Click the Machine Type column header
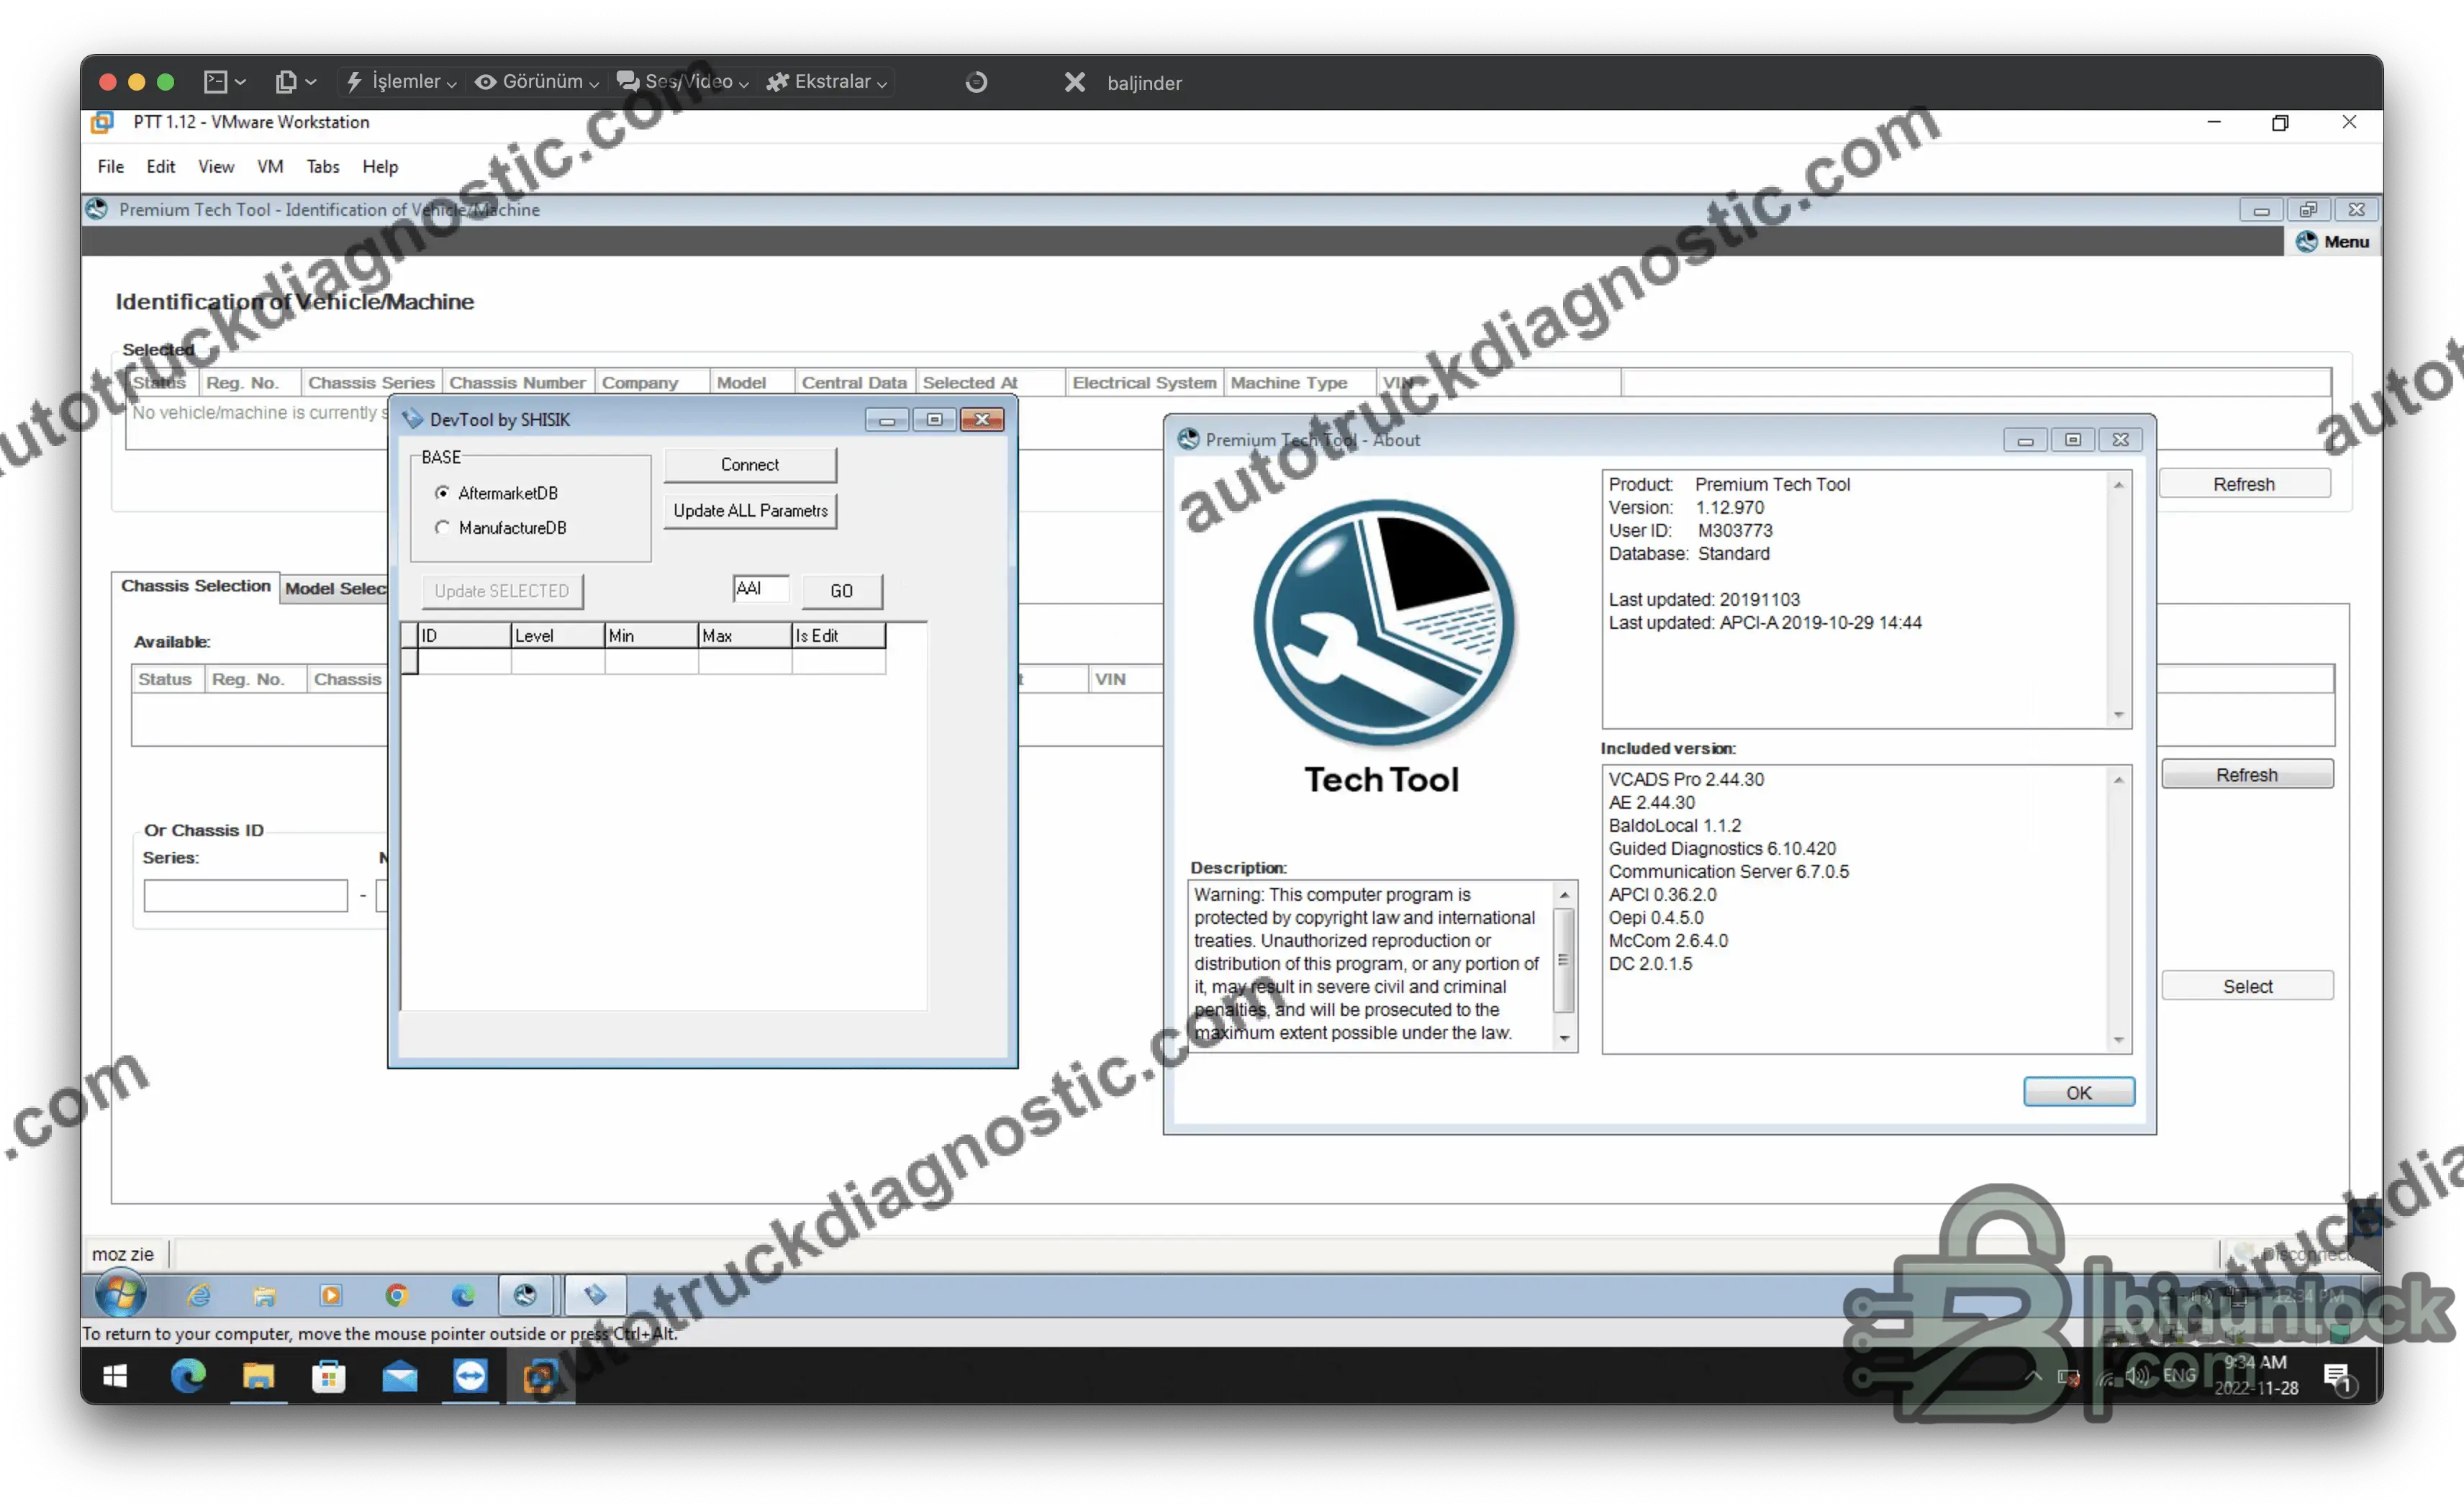The height and width of the screenshot is (1511, 2464). coord(1299,382)
